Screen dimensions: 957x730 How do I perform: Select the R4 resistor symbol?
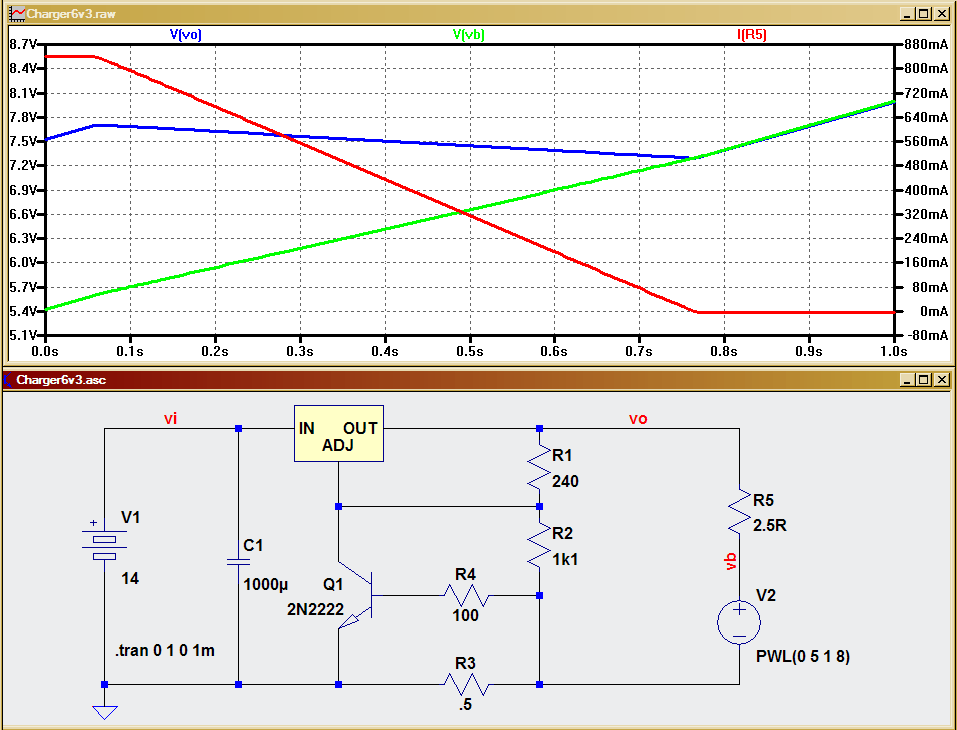[466, 595]
